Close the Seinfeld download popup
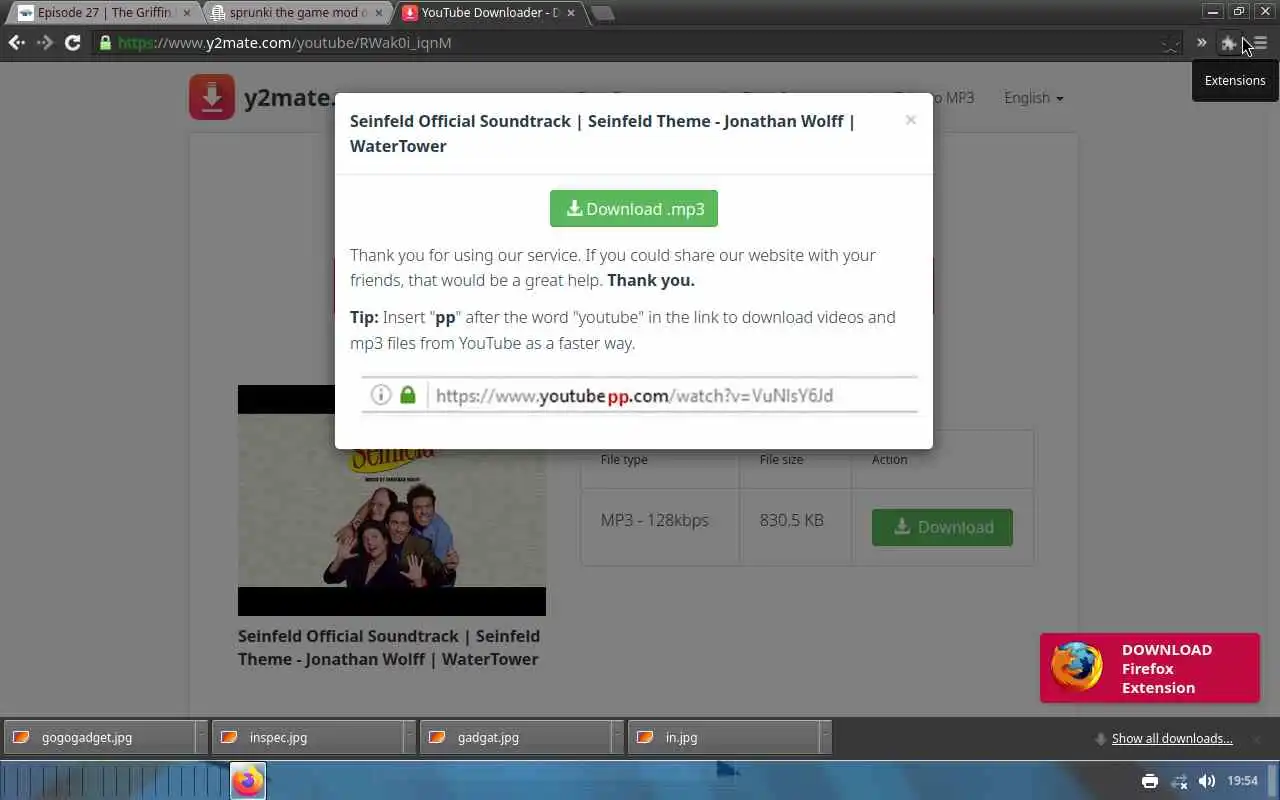Image resolution: width=1280 pixels, height=800 pixels. pos(910,120)
